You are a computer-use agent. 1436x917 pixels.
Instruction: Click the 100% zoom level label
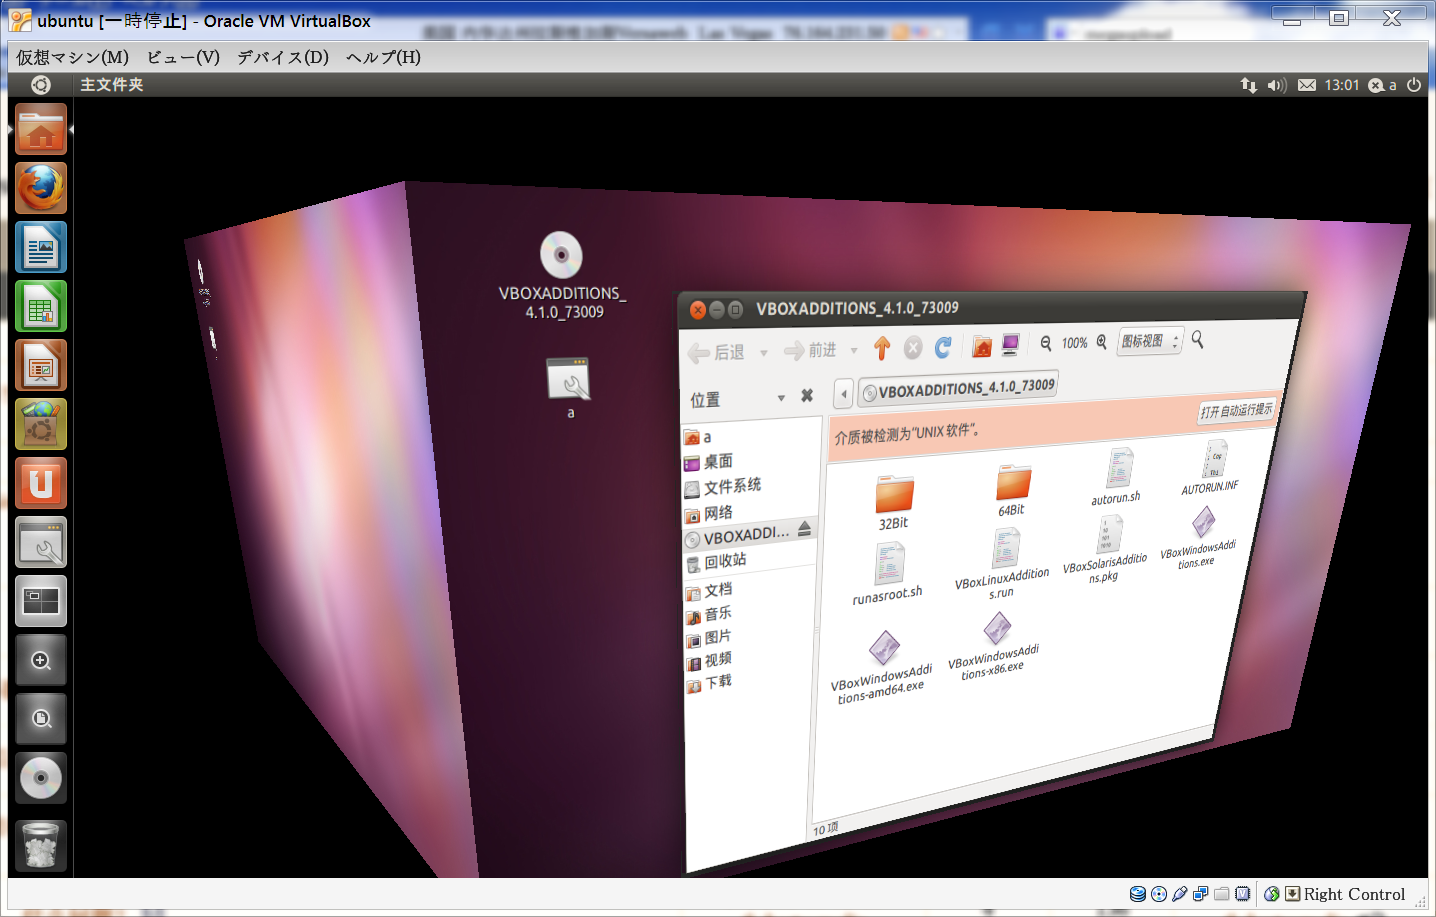(x=1075, y=343)
